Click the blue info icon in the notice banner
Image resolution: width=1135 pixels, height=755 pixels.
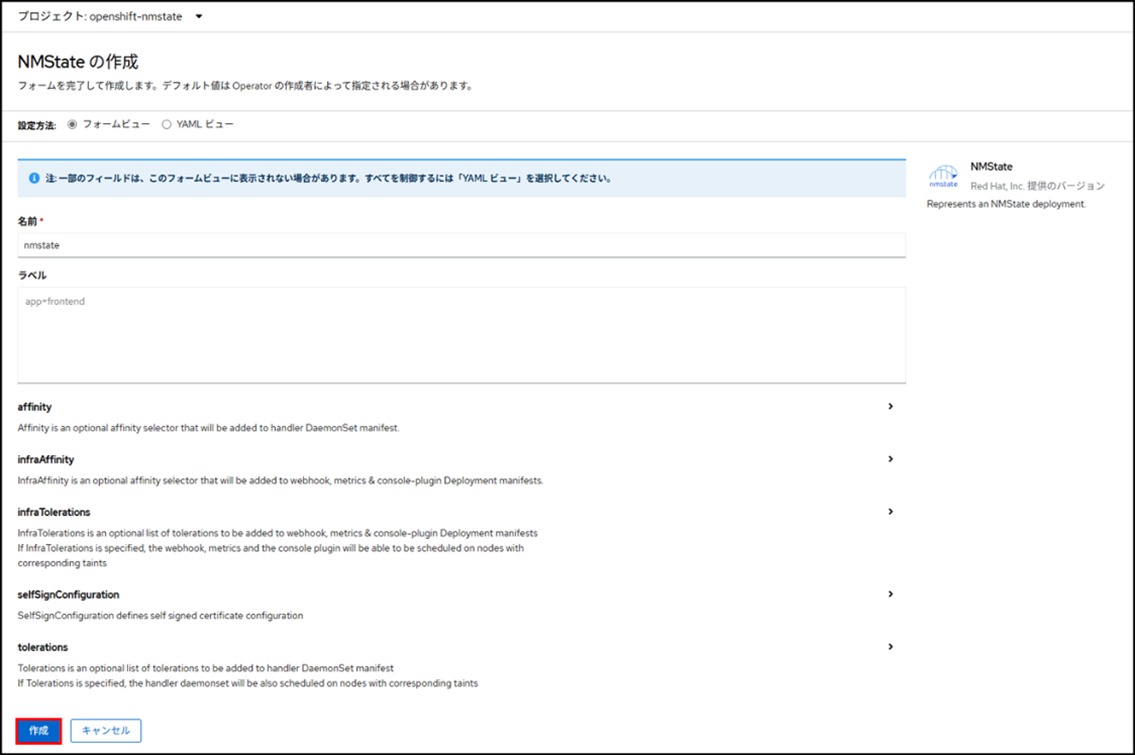34,178
